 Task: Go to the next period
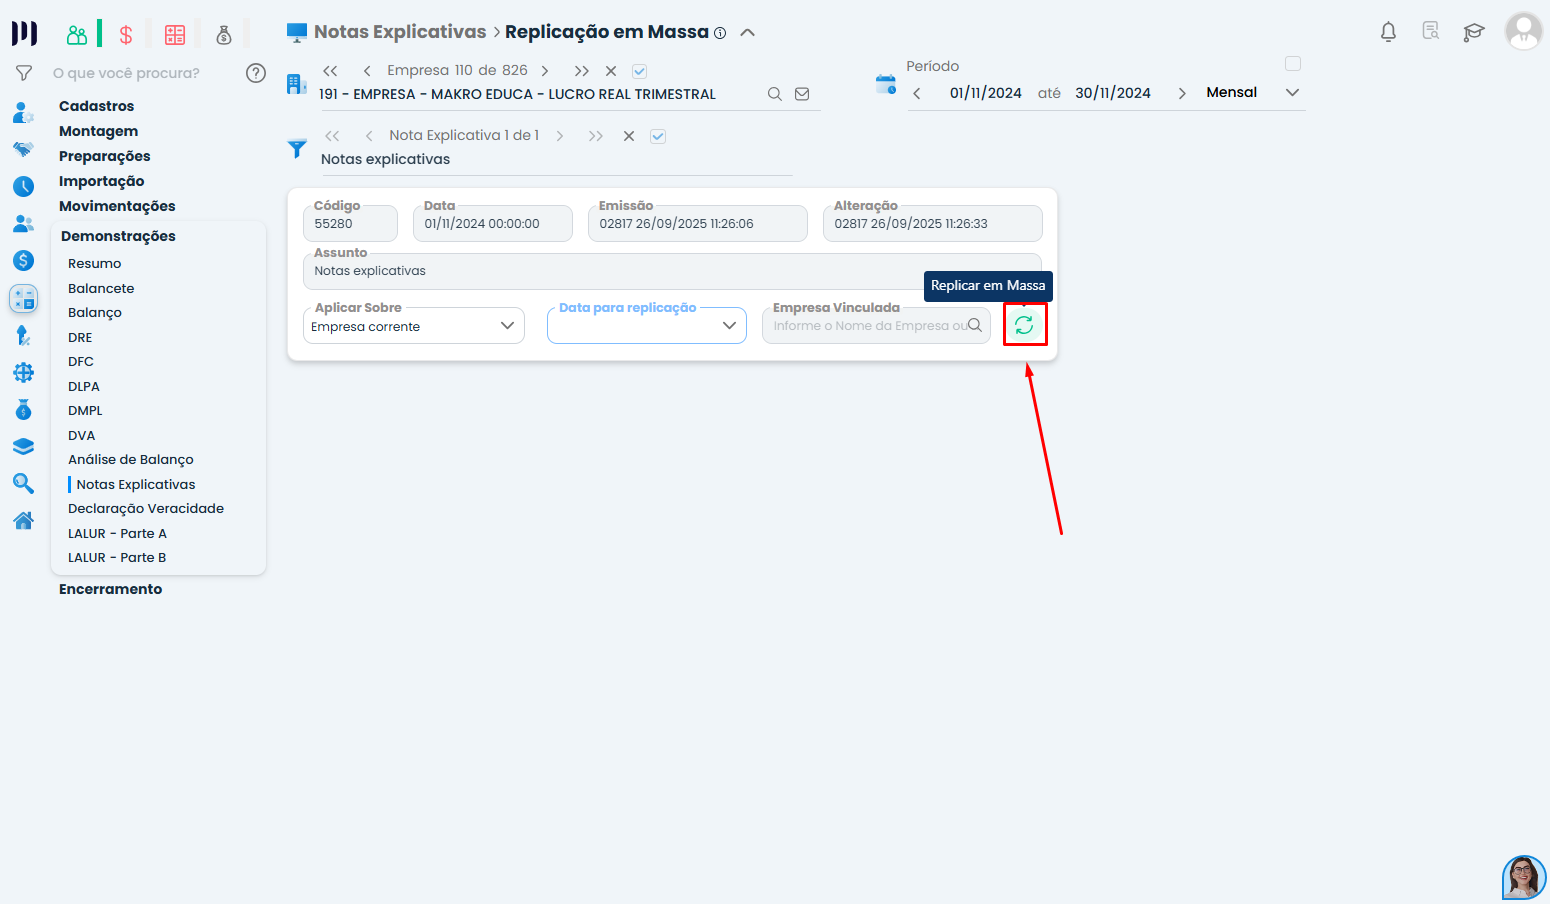pyautogui.click(x=1182, y=93)
